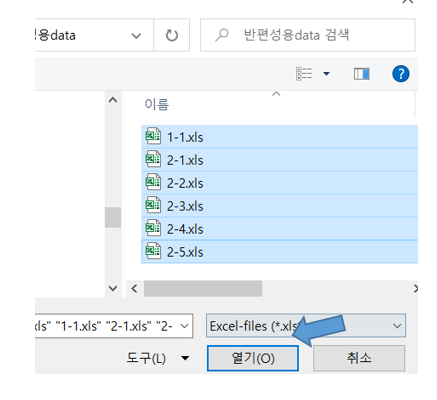Sort files by 이름 column header

point(157,104)
